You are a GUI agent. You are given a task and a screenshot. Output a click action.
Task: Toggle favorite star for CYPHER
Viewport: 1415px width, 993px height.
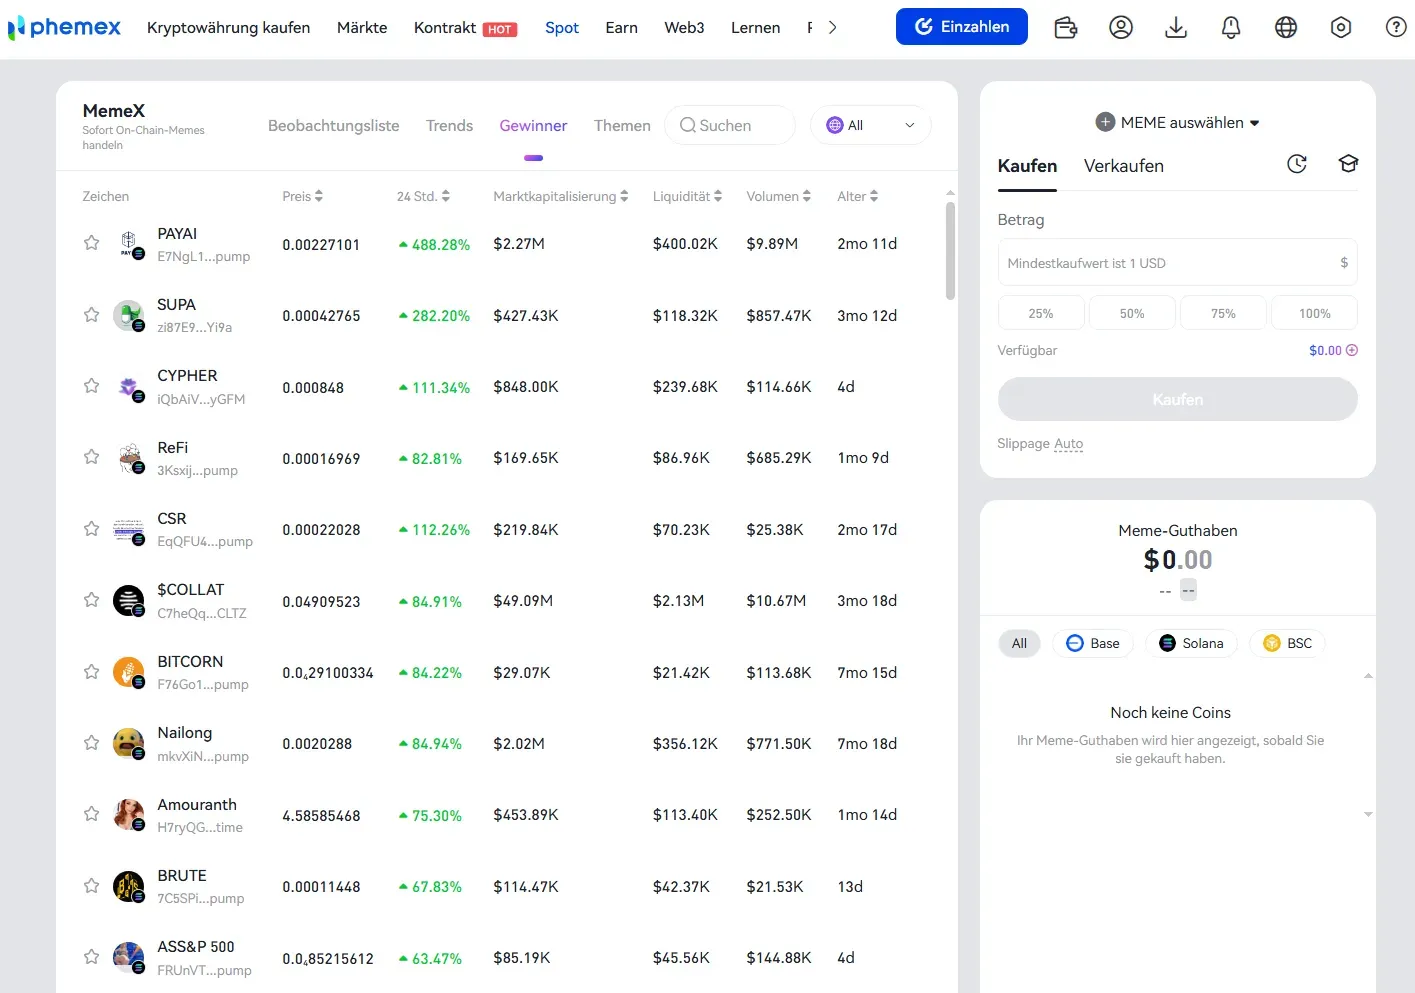click(x=91, y=386)
